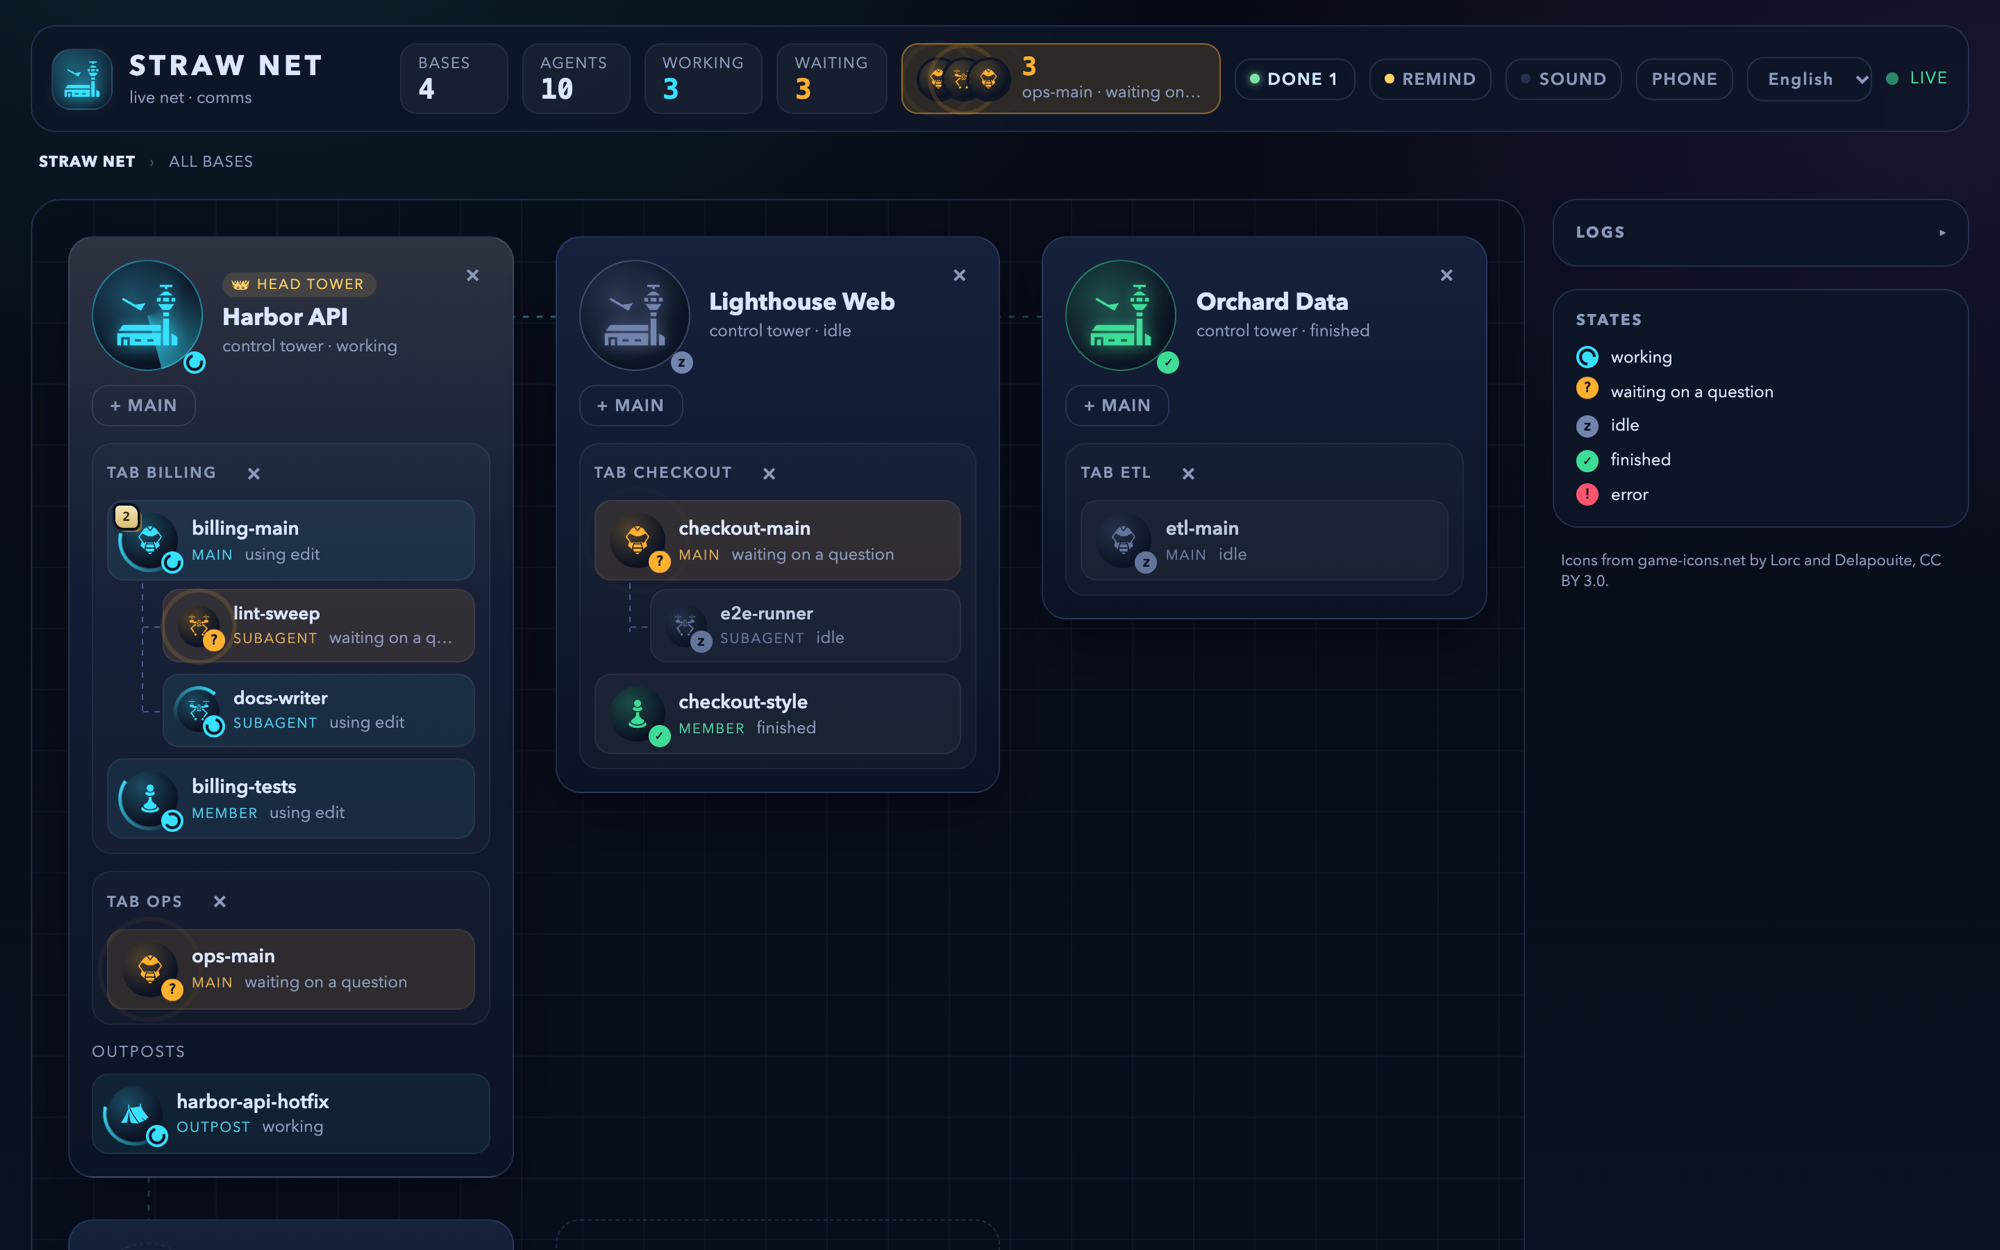Open the Tab Billing header
The image size is (2000, 1250).
pyautogui.click(x=162, y=473)
